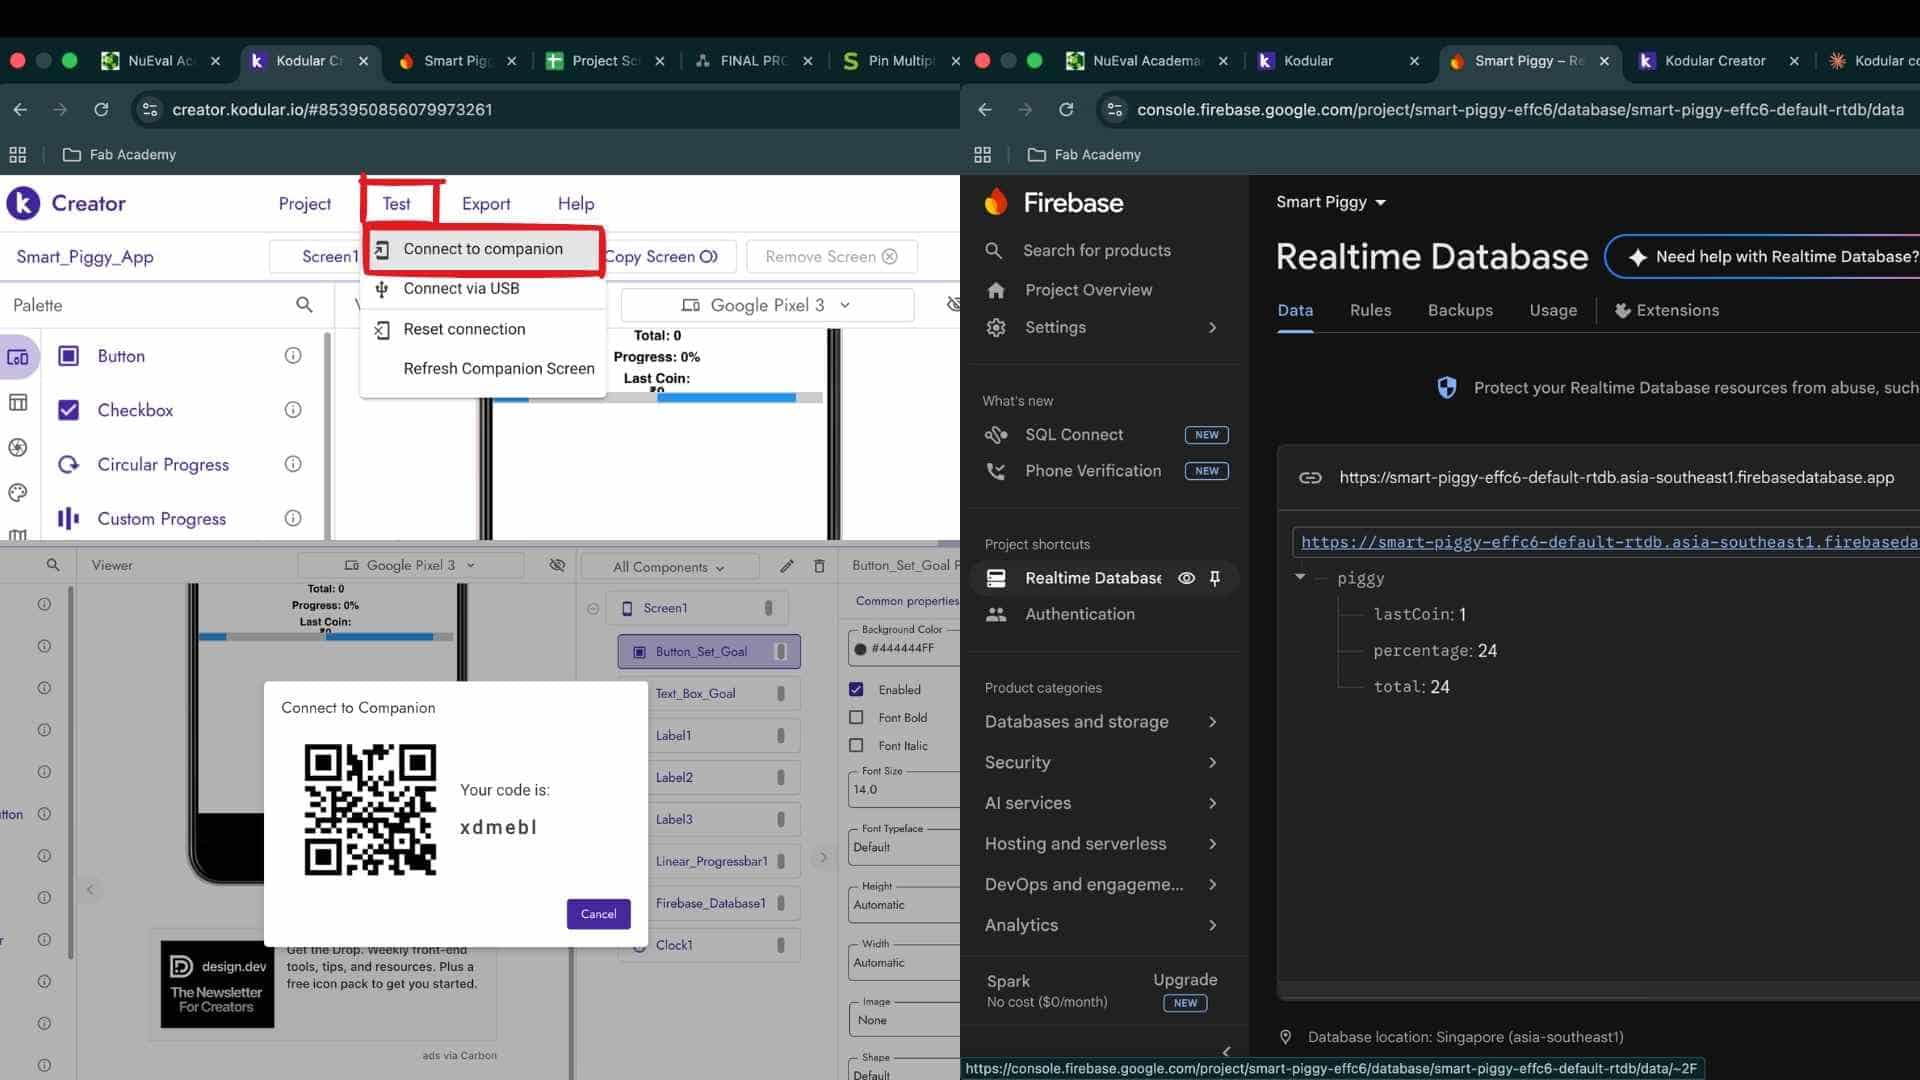This screenshot has height=1080, width=1920.
Task: Reload the Firebase console page
Action: point(1066,110)
